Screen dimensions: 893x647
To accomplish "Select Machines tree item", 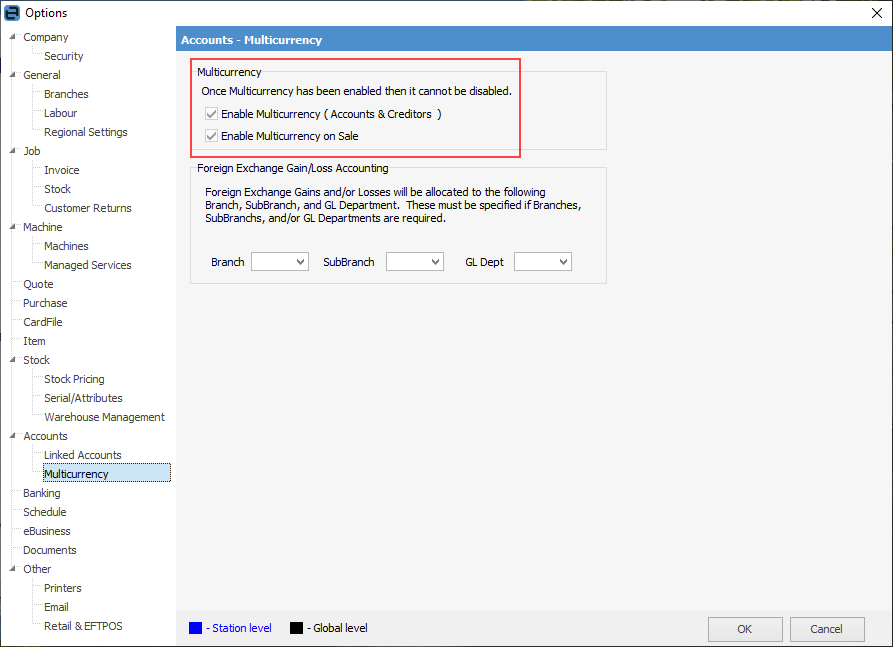I will [66, 246].
